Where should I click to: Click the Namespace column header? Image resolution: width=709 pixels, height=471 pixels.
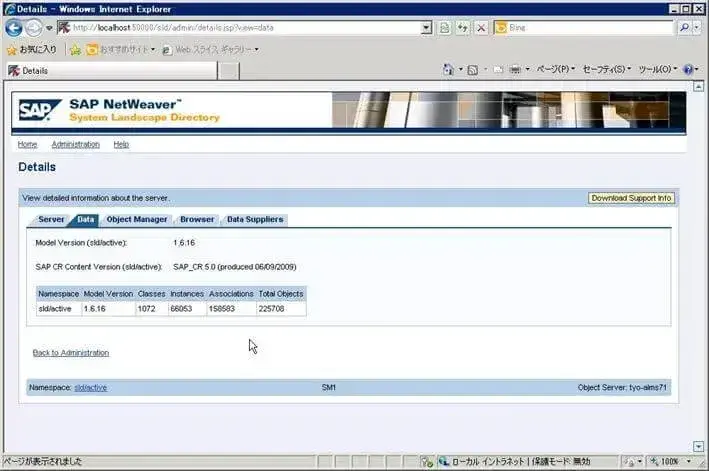(x=59, y=294)
